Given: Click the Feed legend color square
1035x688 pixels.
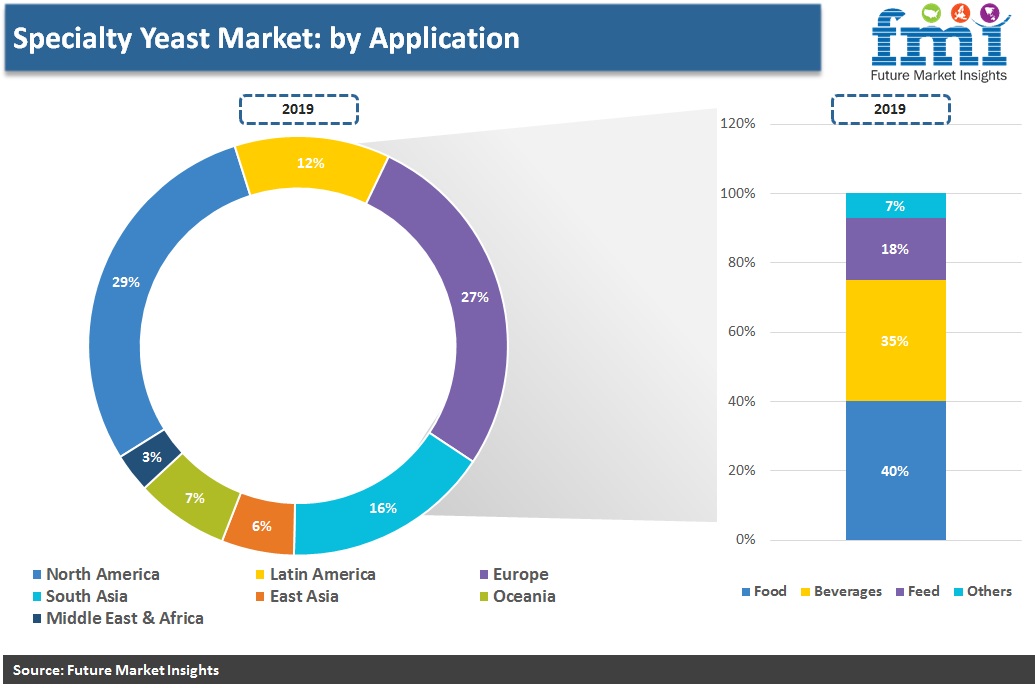Looking at the screenshot, I should click(x=900, y=592).
